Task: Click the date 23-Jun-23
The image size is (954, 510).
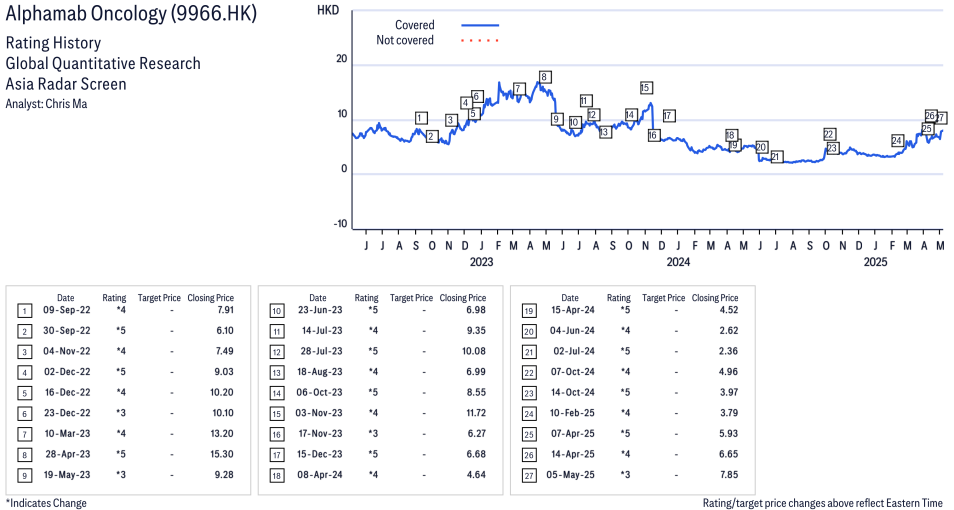Action: coord(319,310)
